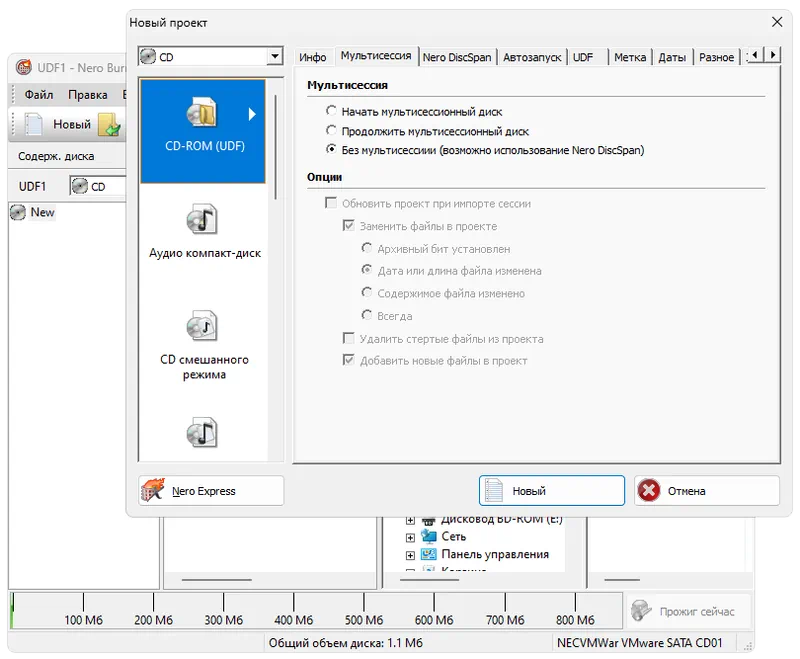Click the Прожиг сейчас burn icon
Screen dimensions: 800x659
[x=641, y=611]
